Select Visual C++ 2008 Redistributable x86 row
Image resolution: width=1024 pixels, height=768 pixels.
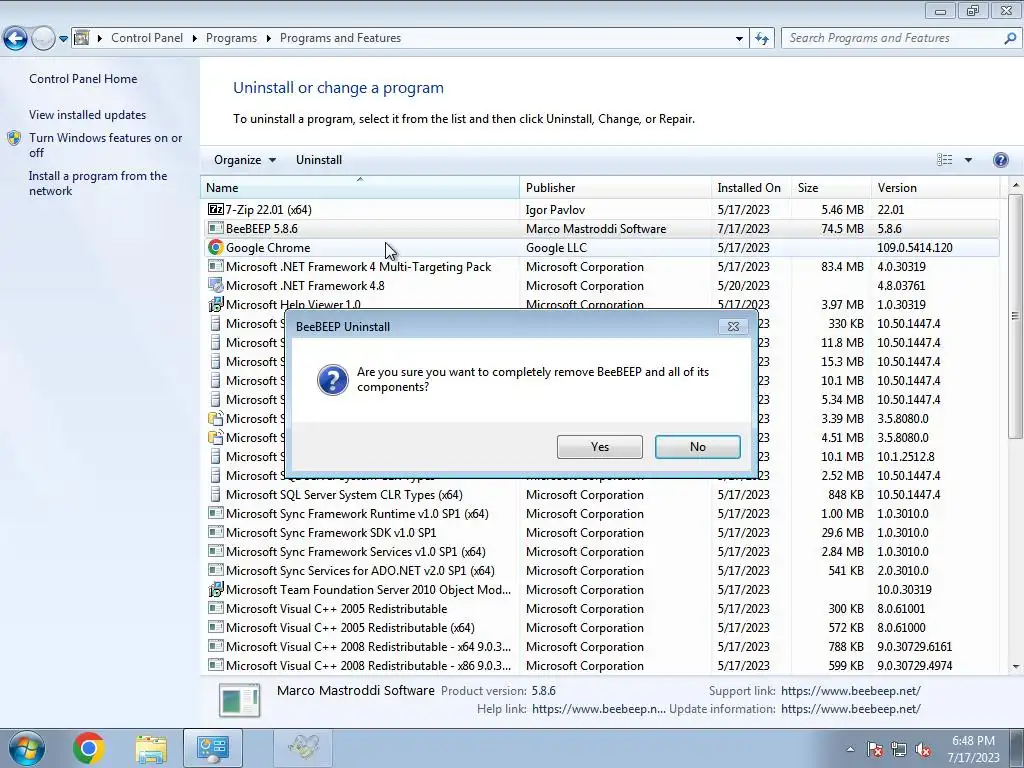[600, 665]
